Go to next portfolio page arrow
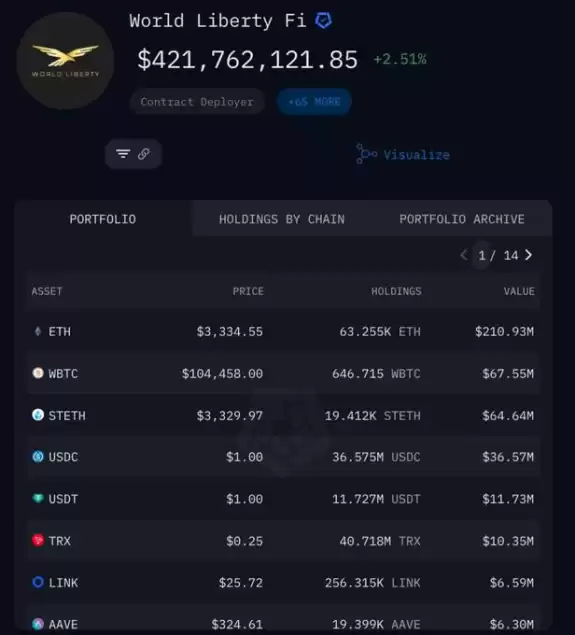 point(528,255)
